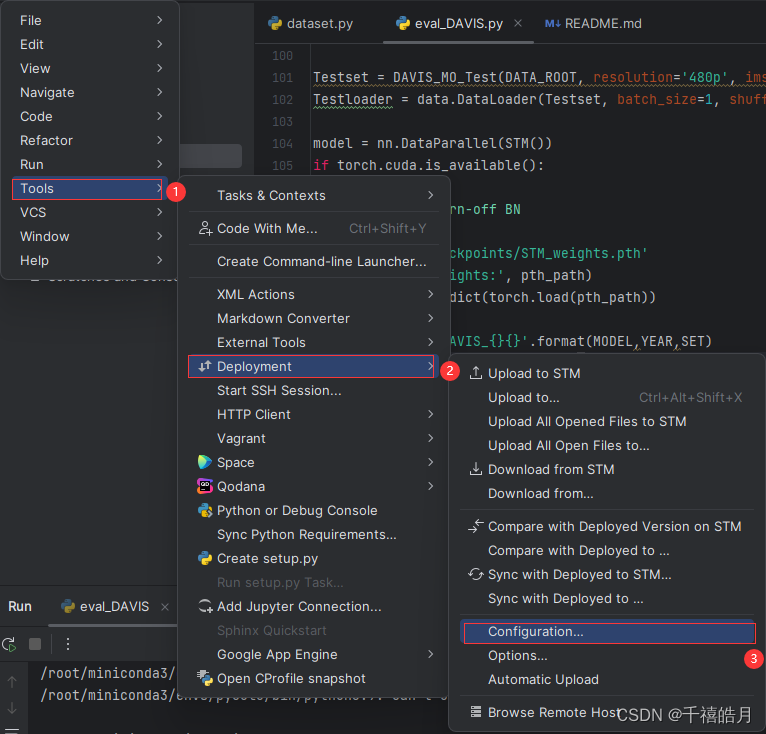Click the Deployment arrows icon
Image resolution: width=766 pixels, height=734 pixels.
205,366
